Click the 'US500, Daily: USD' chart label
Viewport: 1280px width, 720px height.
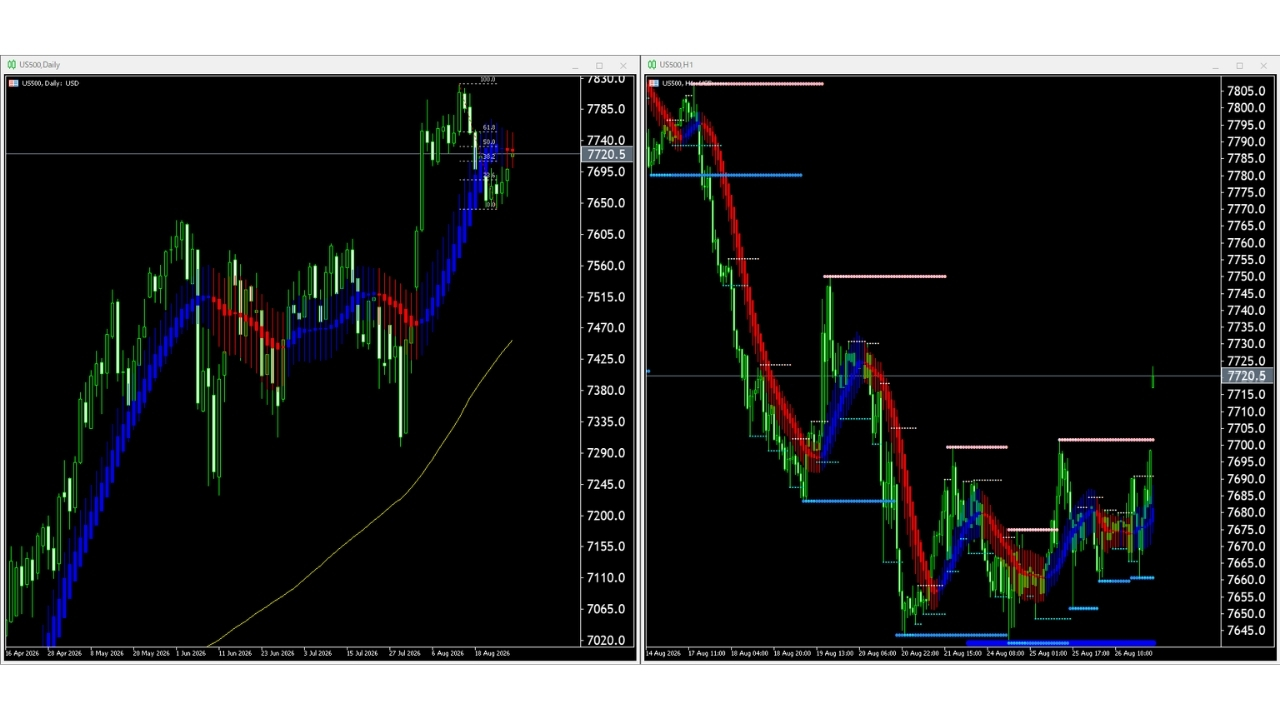pos(50,83)
